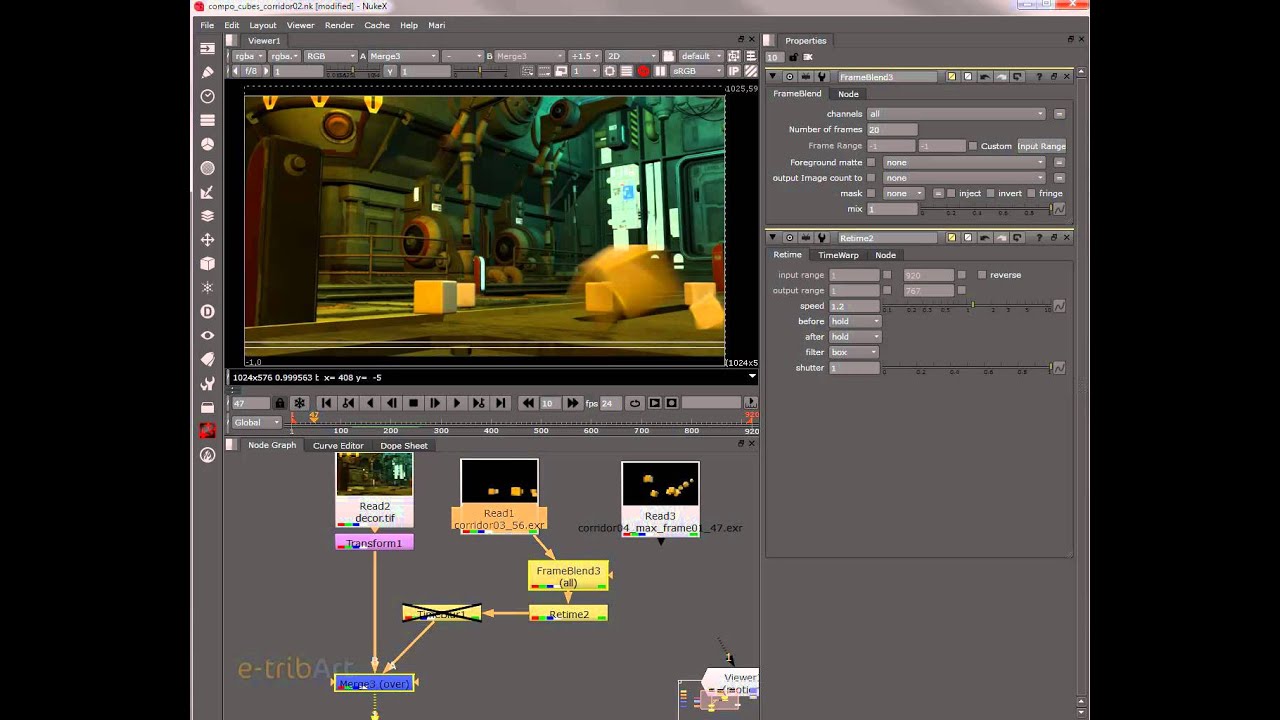Viewport: 1280px width, 720px height.
Task: Click the IP input process button
Action: pos(734,72)
